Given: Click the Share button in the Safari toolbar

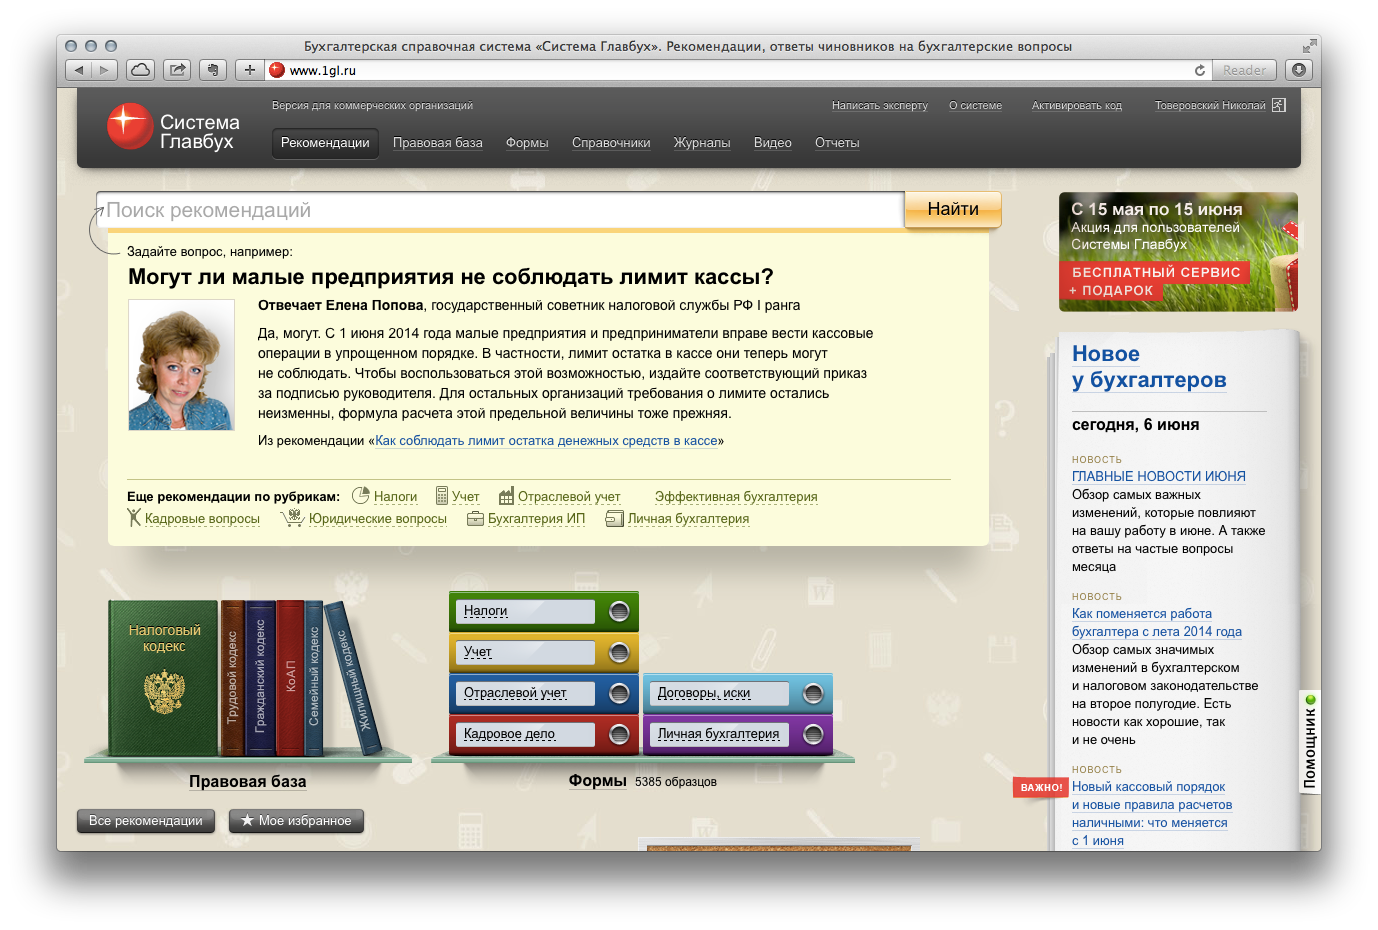Looking at the screenshot, I should 177,70.
